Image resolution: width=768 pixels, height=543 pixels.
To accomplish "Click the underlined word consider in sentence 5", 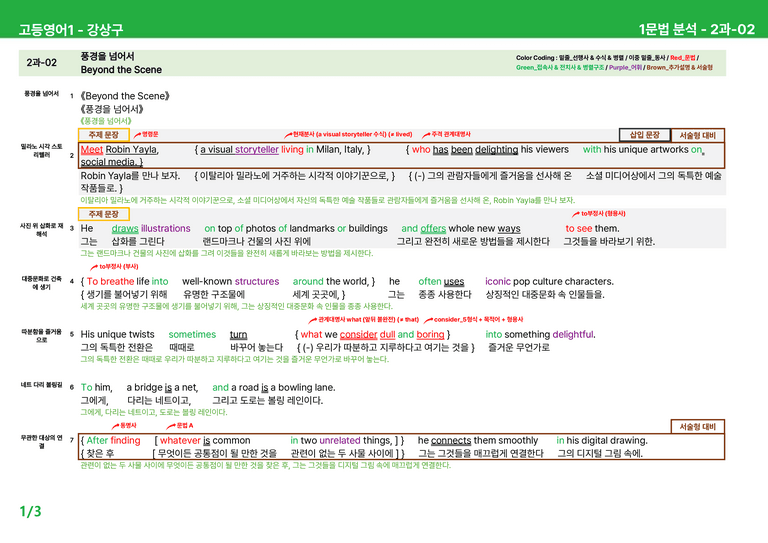I will click(x=359, y=334).
